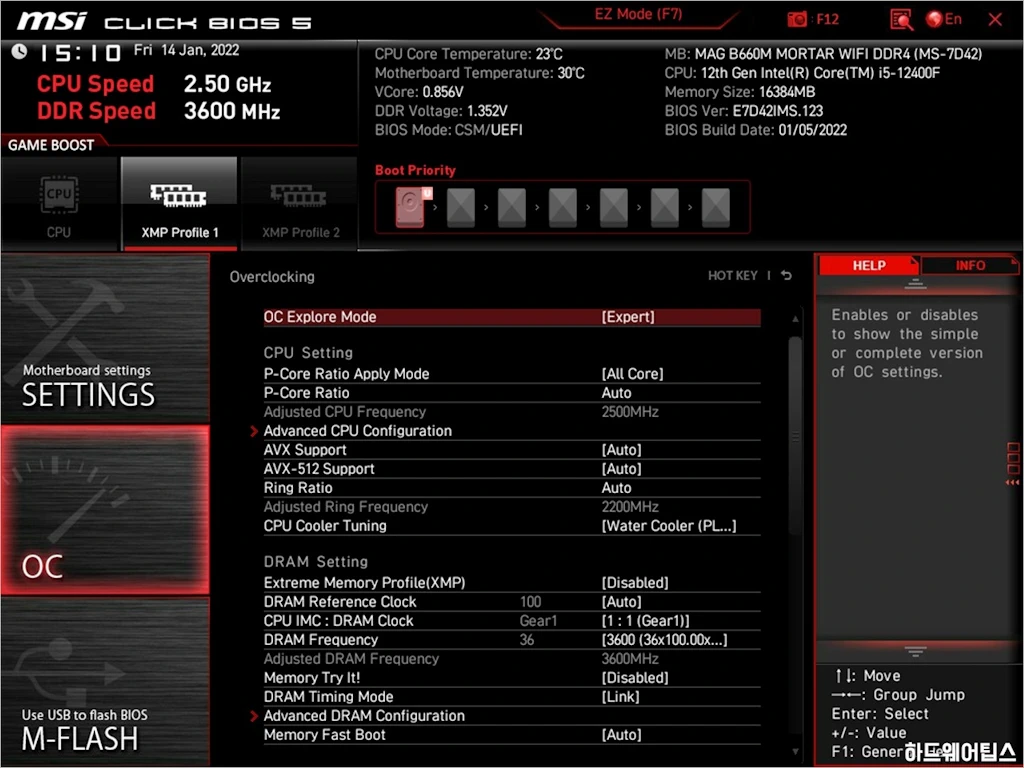
Task: Open OC Explore Mode Expert dropdown
Action: [x=628, y=317]
